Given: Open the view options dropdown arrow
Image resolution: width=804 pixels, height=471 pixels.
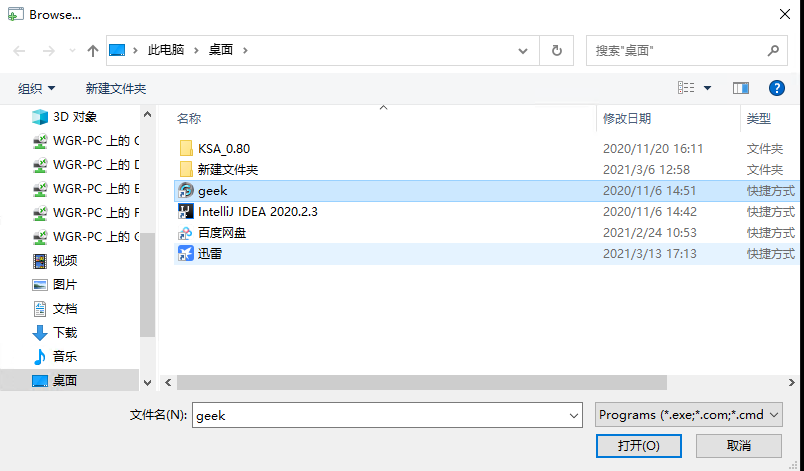Looking at the screenshot, I should coord(708,88).
